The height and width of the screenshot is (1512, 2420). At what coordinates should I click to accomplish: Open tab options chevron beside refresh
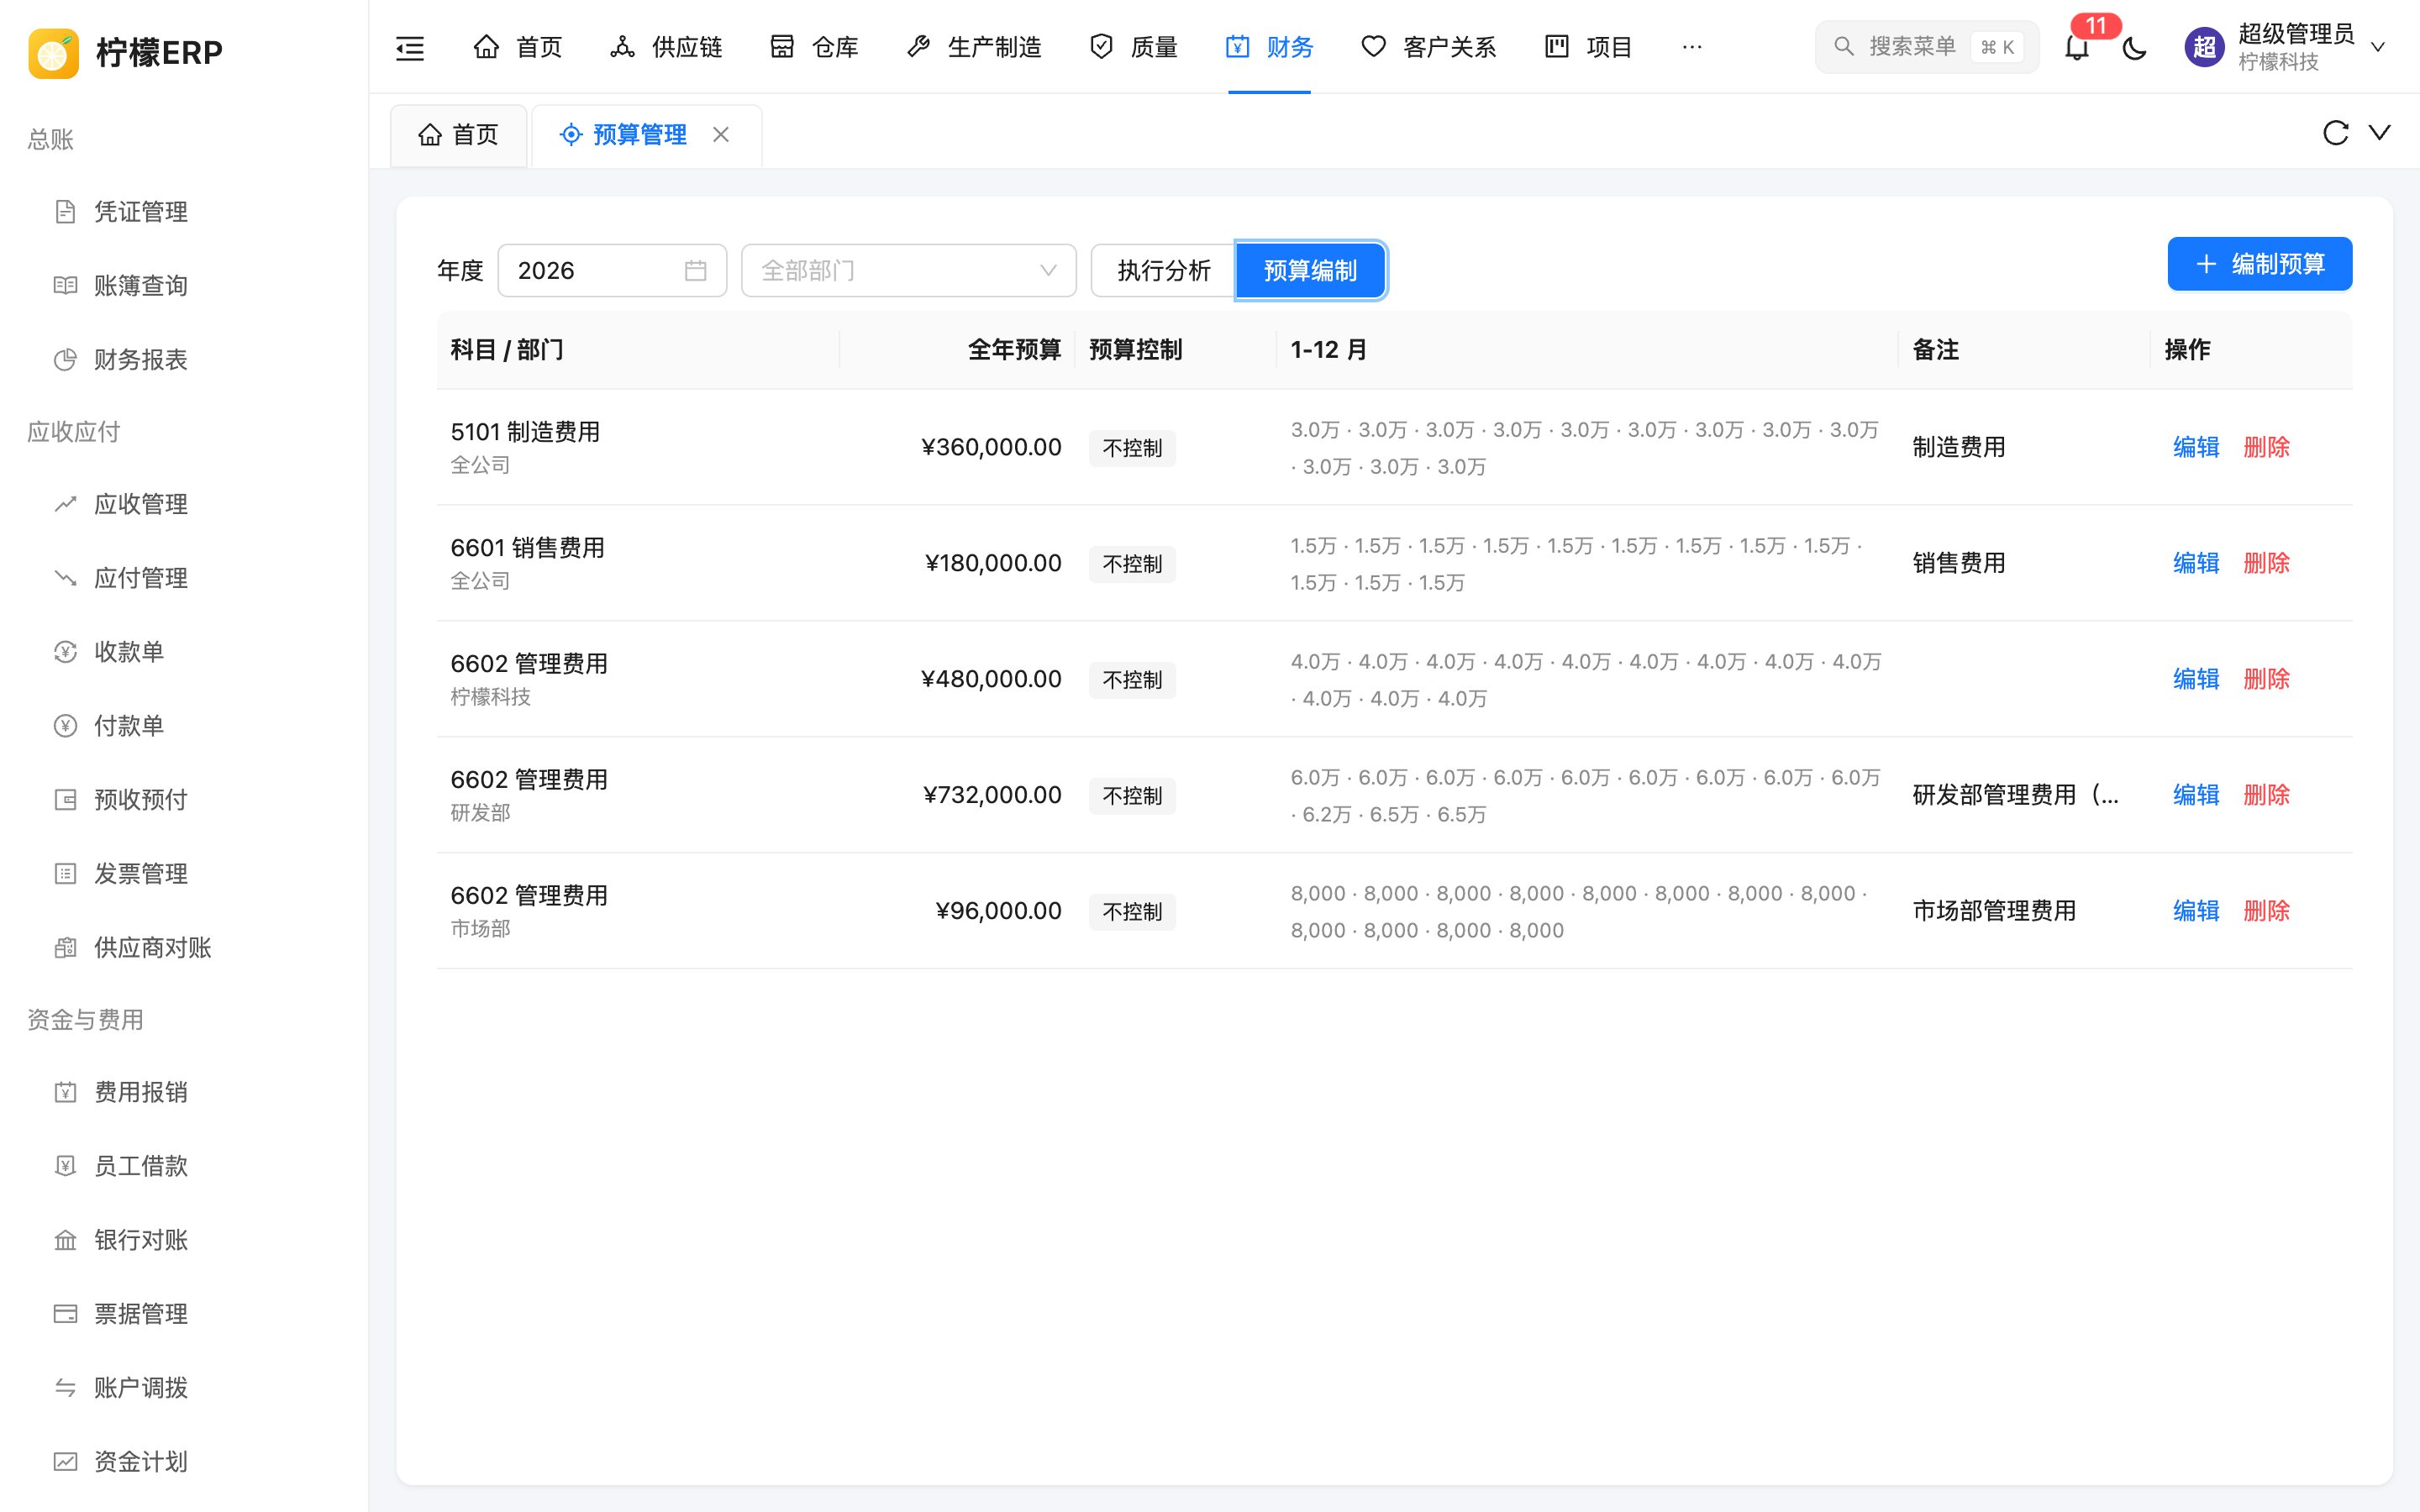point(2380,133)
